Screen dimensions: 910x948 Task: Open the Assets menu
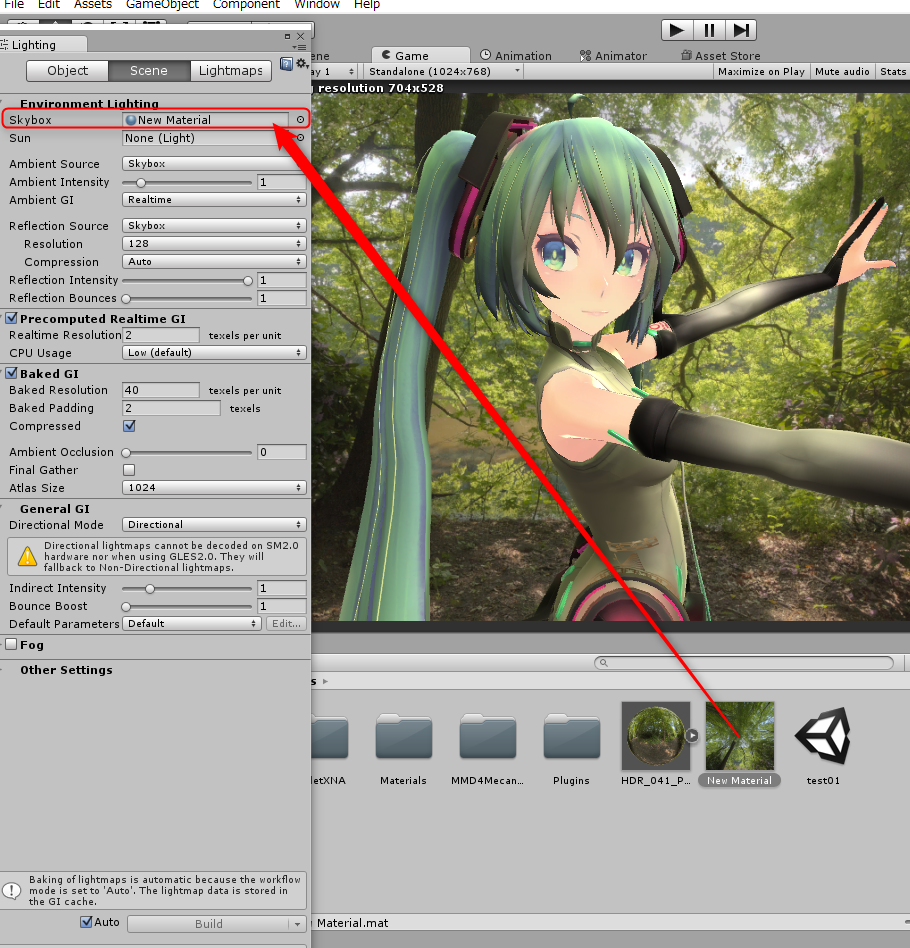[x=93, y=5]
